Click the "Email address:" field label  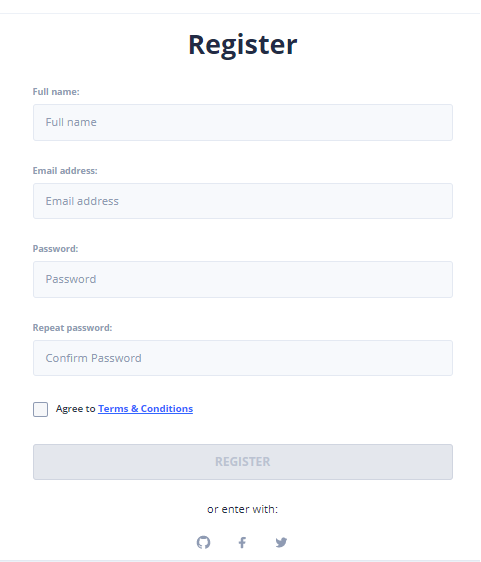(x=65, y=171)
